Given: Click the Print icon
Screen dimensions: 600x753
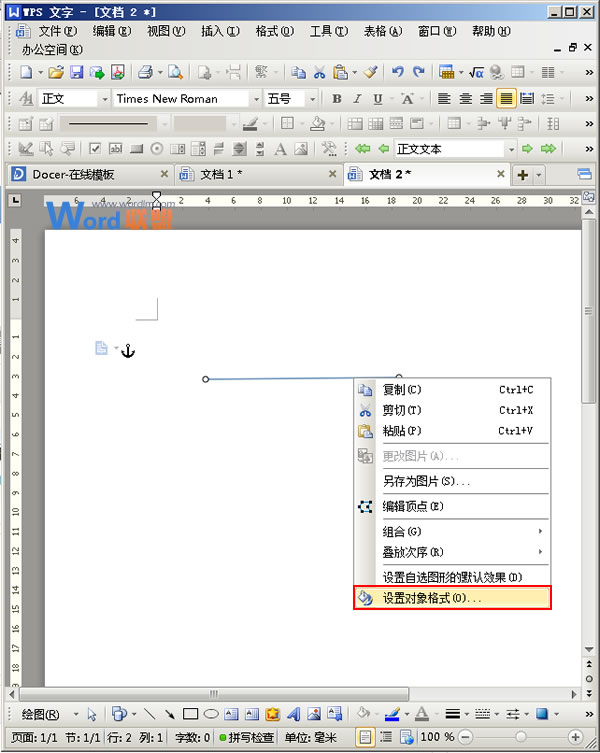Looking at the screenshot, I should (x=144, y=72).
